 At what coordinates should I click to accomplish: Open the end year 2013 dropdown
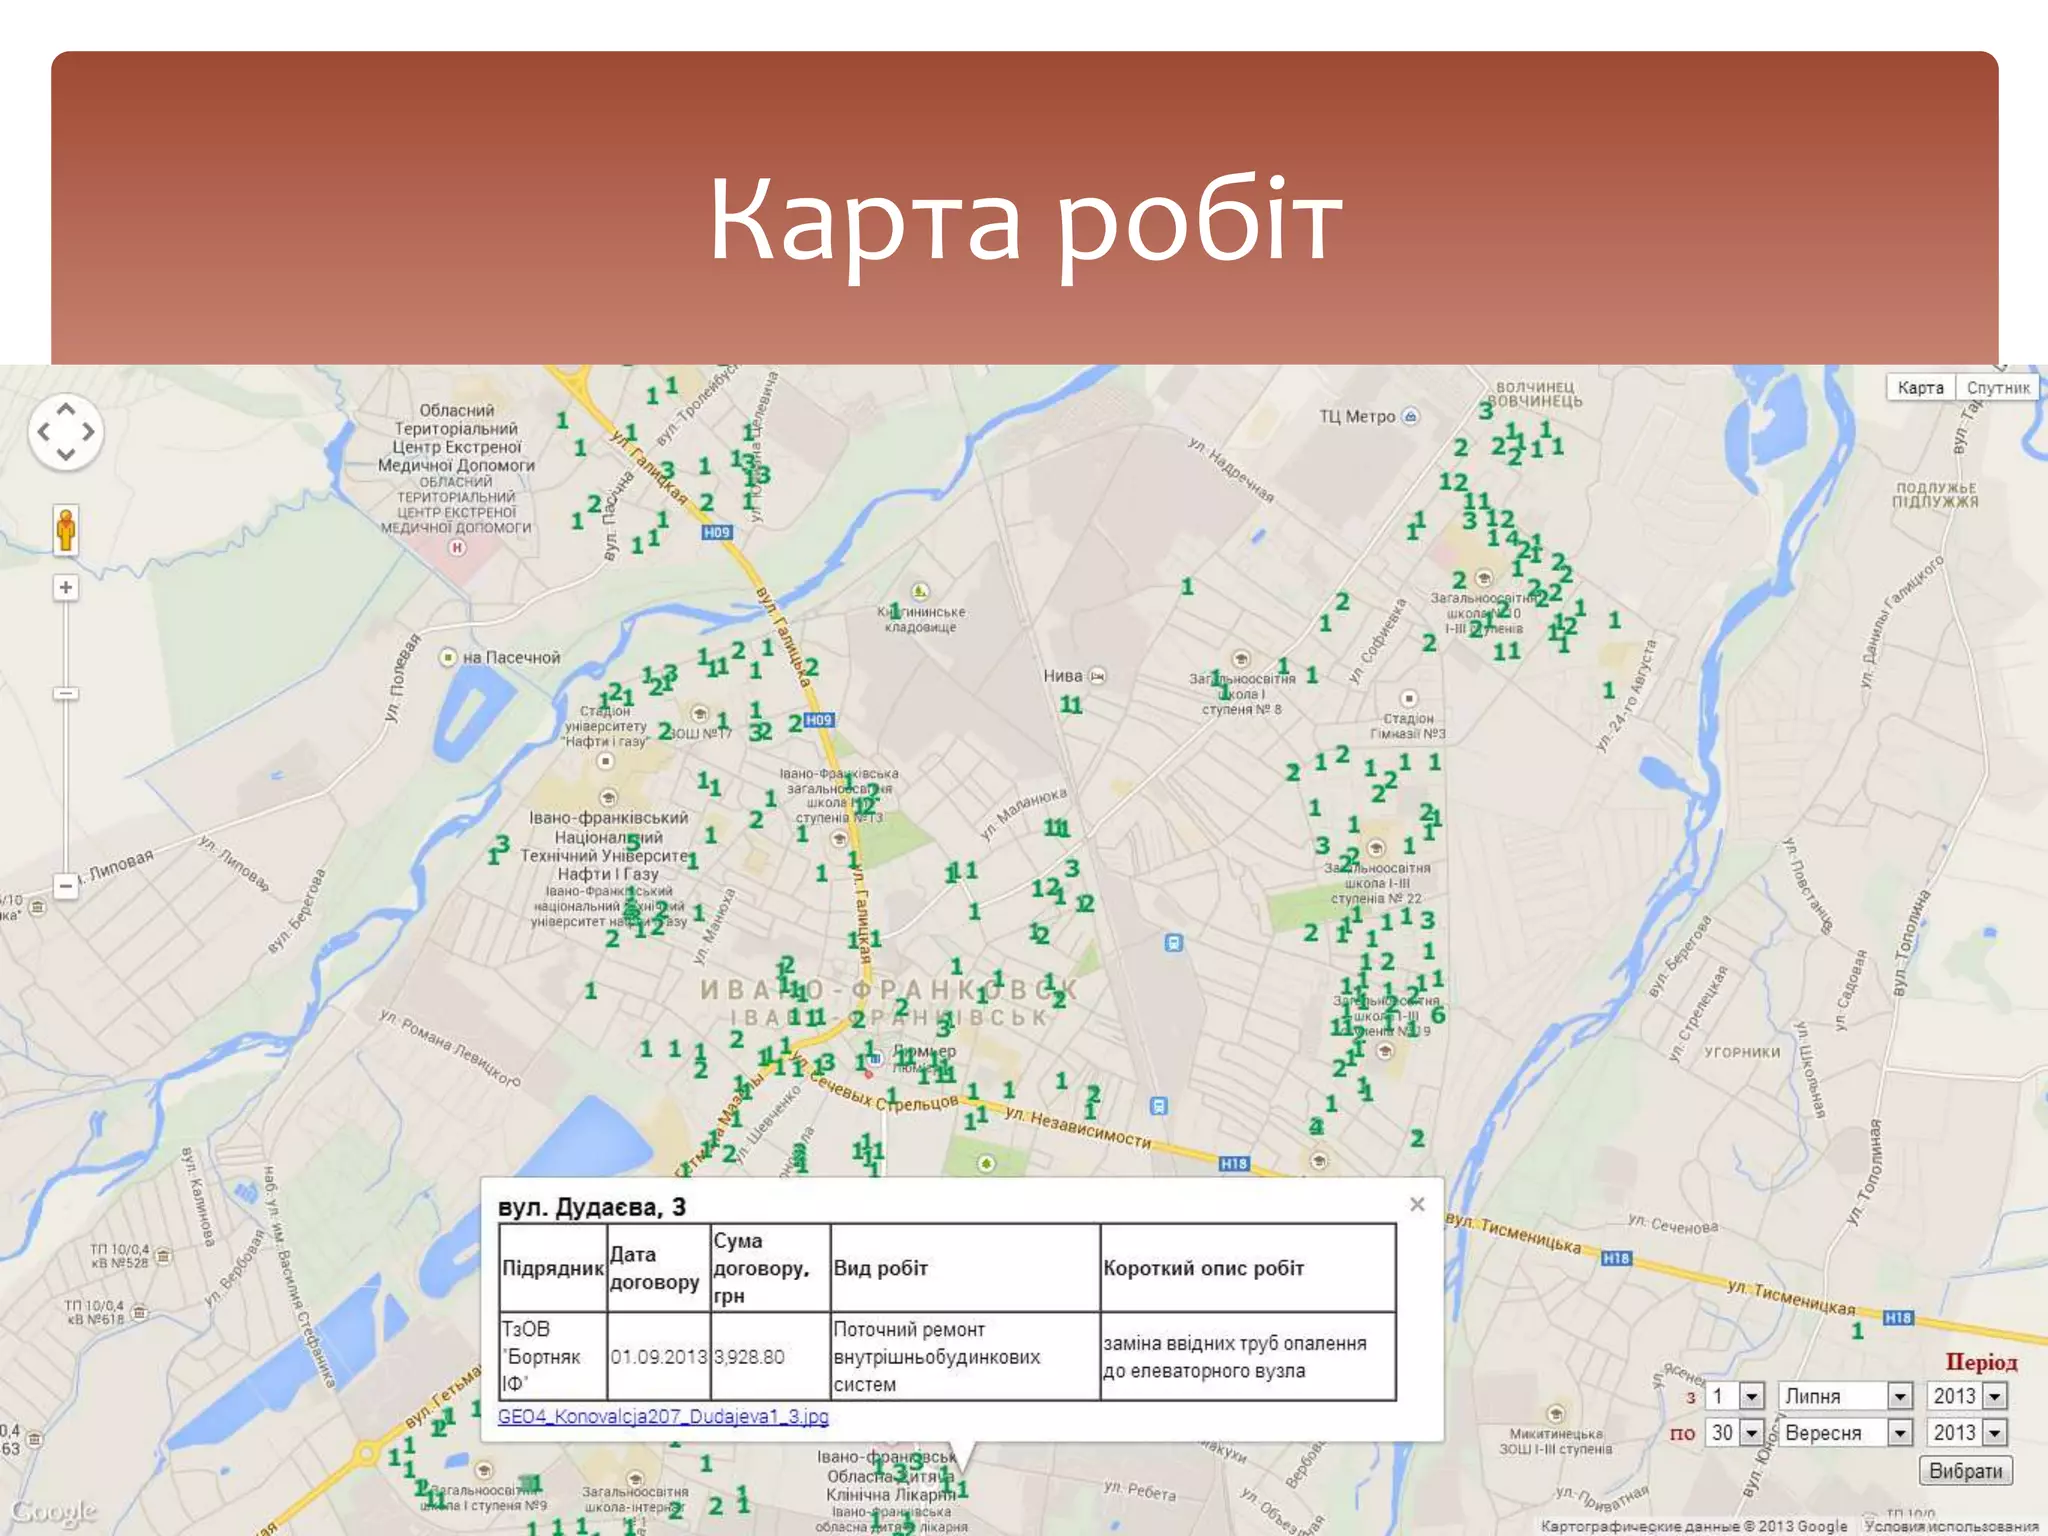coord(1967,1433)
